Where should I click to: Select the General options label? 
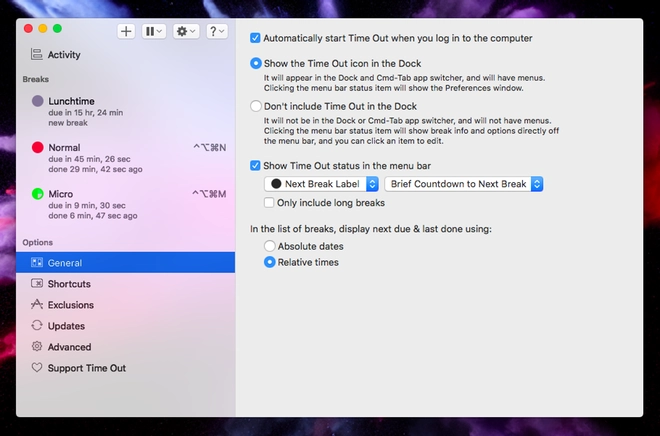pyautogui.click(x=65, y=263)
